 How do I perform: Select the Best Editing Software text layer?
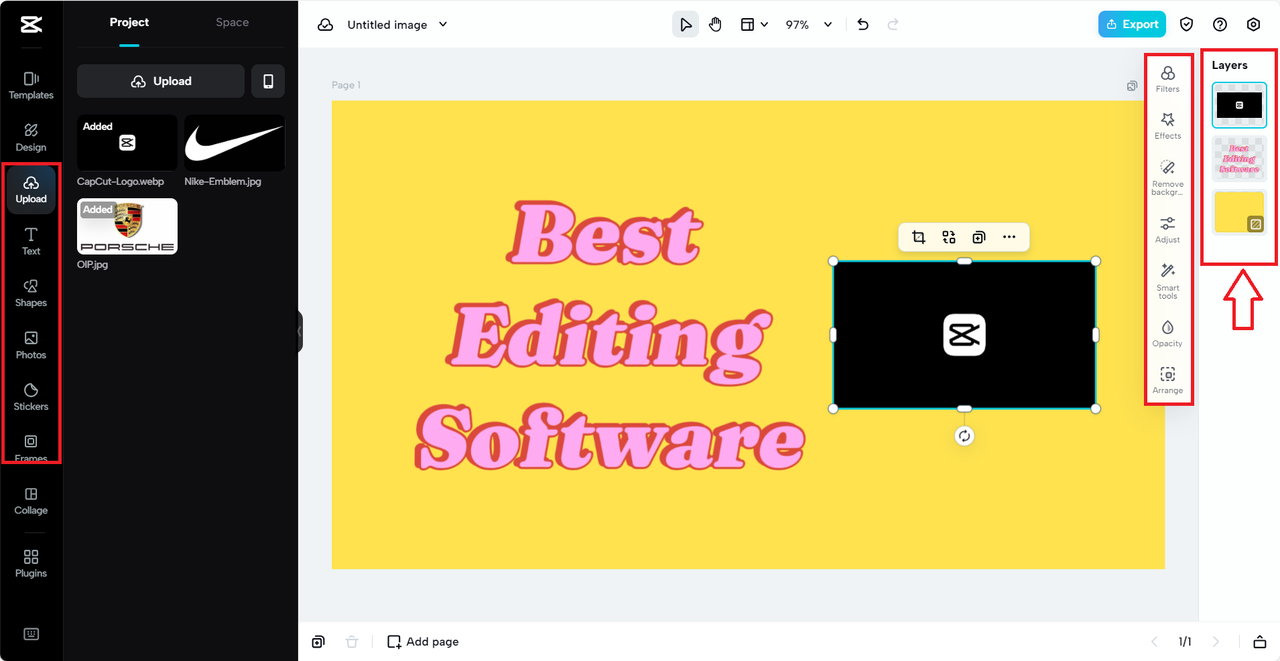coord(1239,159)
